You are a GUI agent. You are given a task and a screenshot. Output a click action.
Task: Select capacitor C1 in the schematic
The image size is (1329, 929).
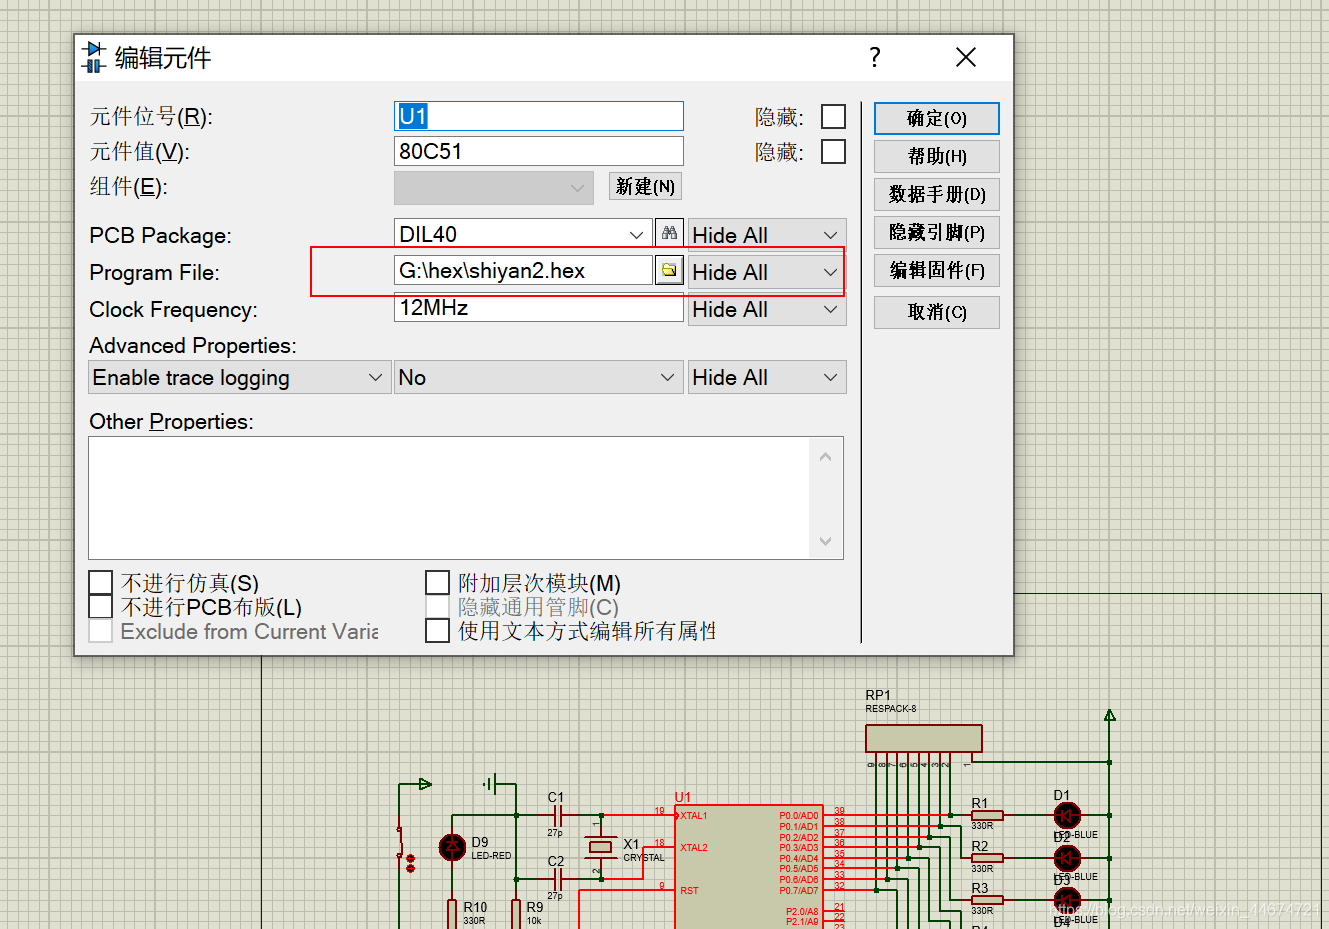[556, 815]
